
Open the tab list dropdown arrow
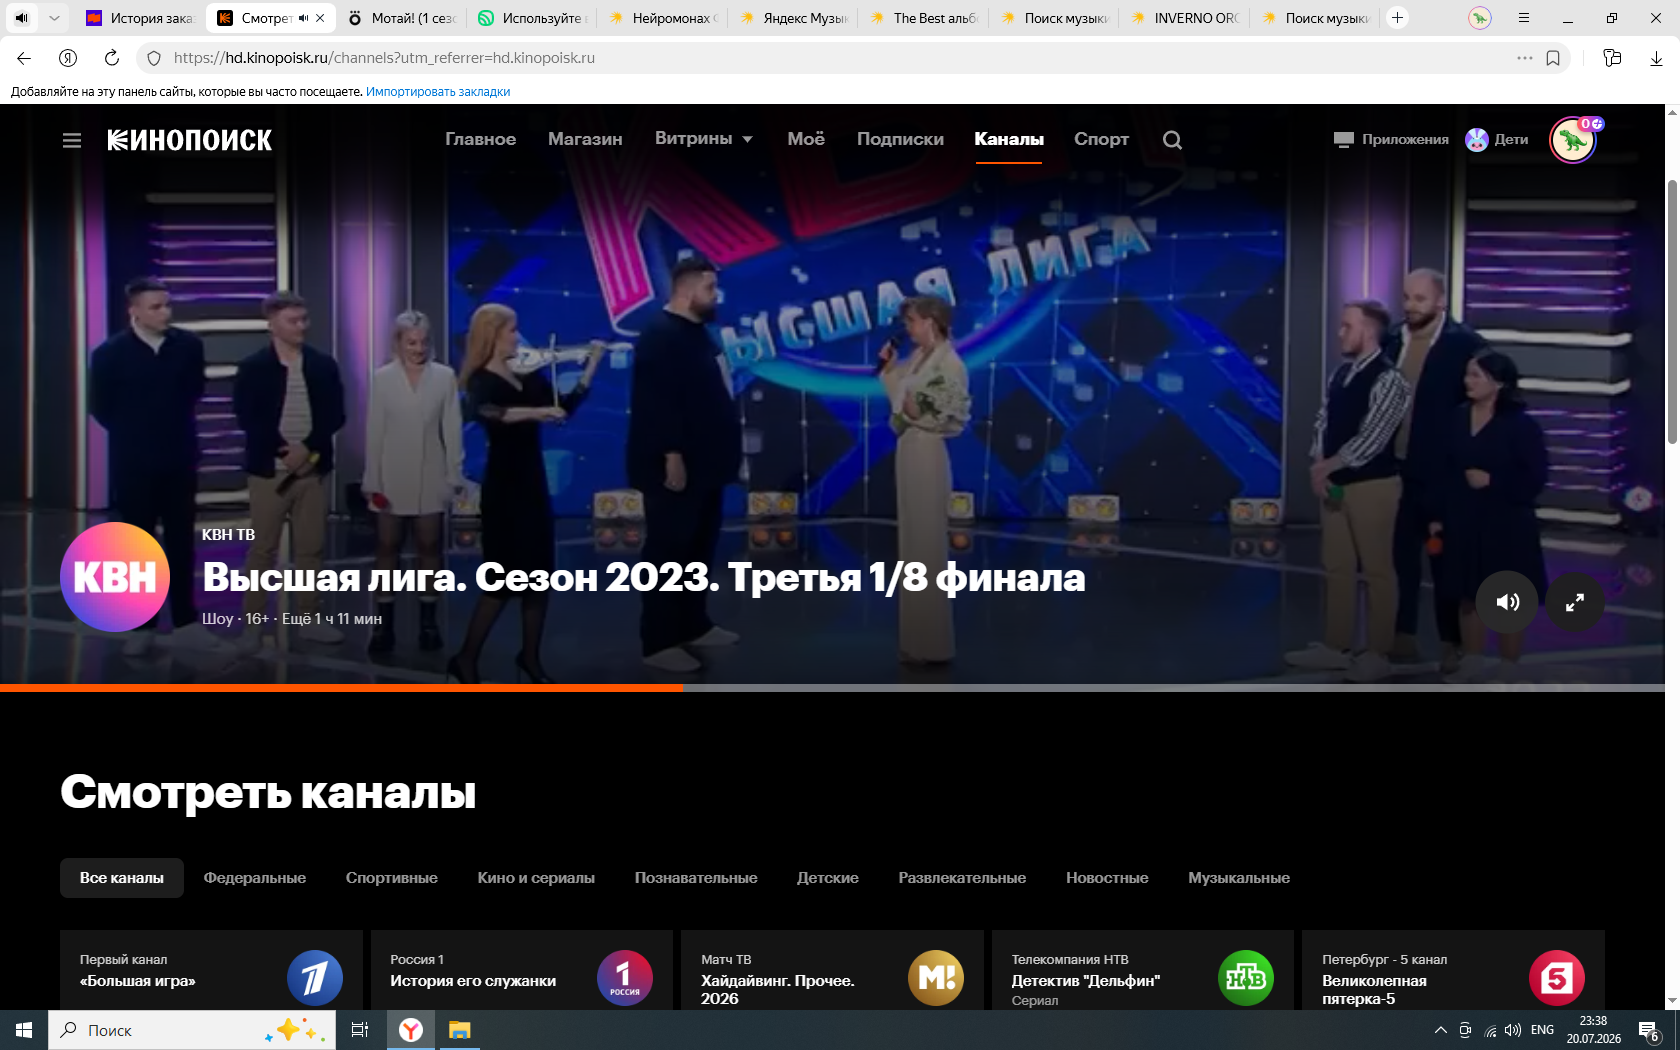point(54,18)
